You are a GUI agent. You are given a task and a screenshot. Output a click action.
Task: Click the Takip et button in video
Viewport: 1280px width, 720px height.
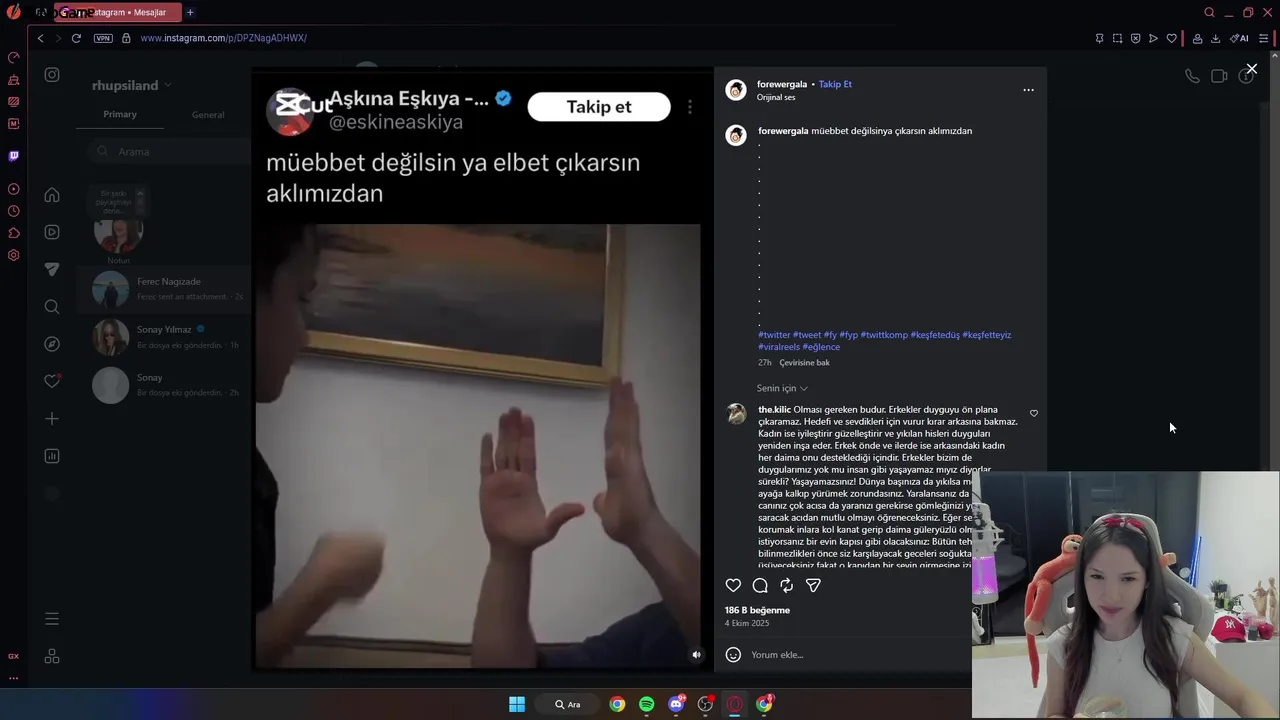[599, 107]
